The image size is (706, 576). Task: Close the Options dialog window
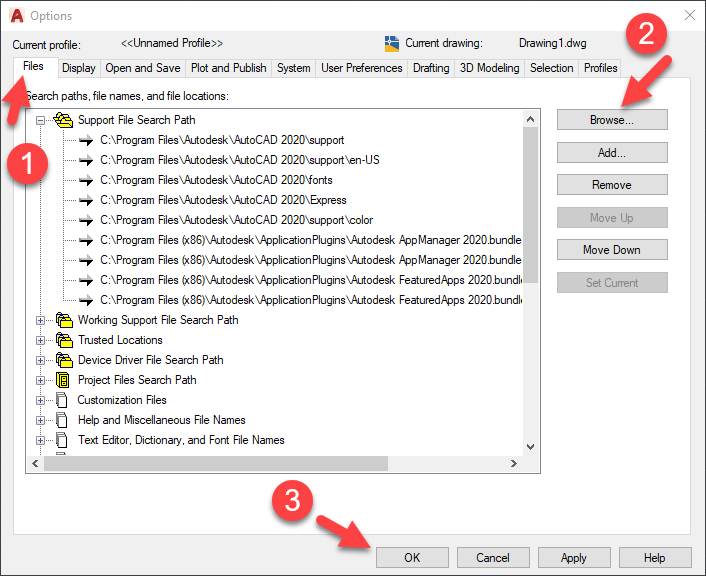[689, 15]
